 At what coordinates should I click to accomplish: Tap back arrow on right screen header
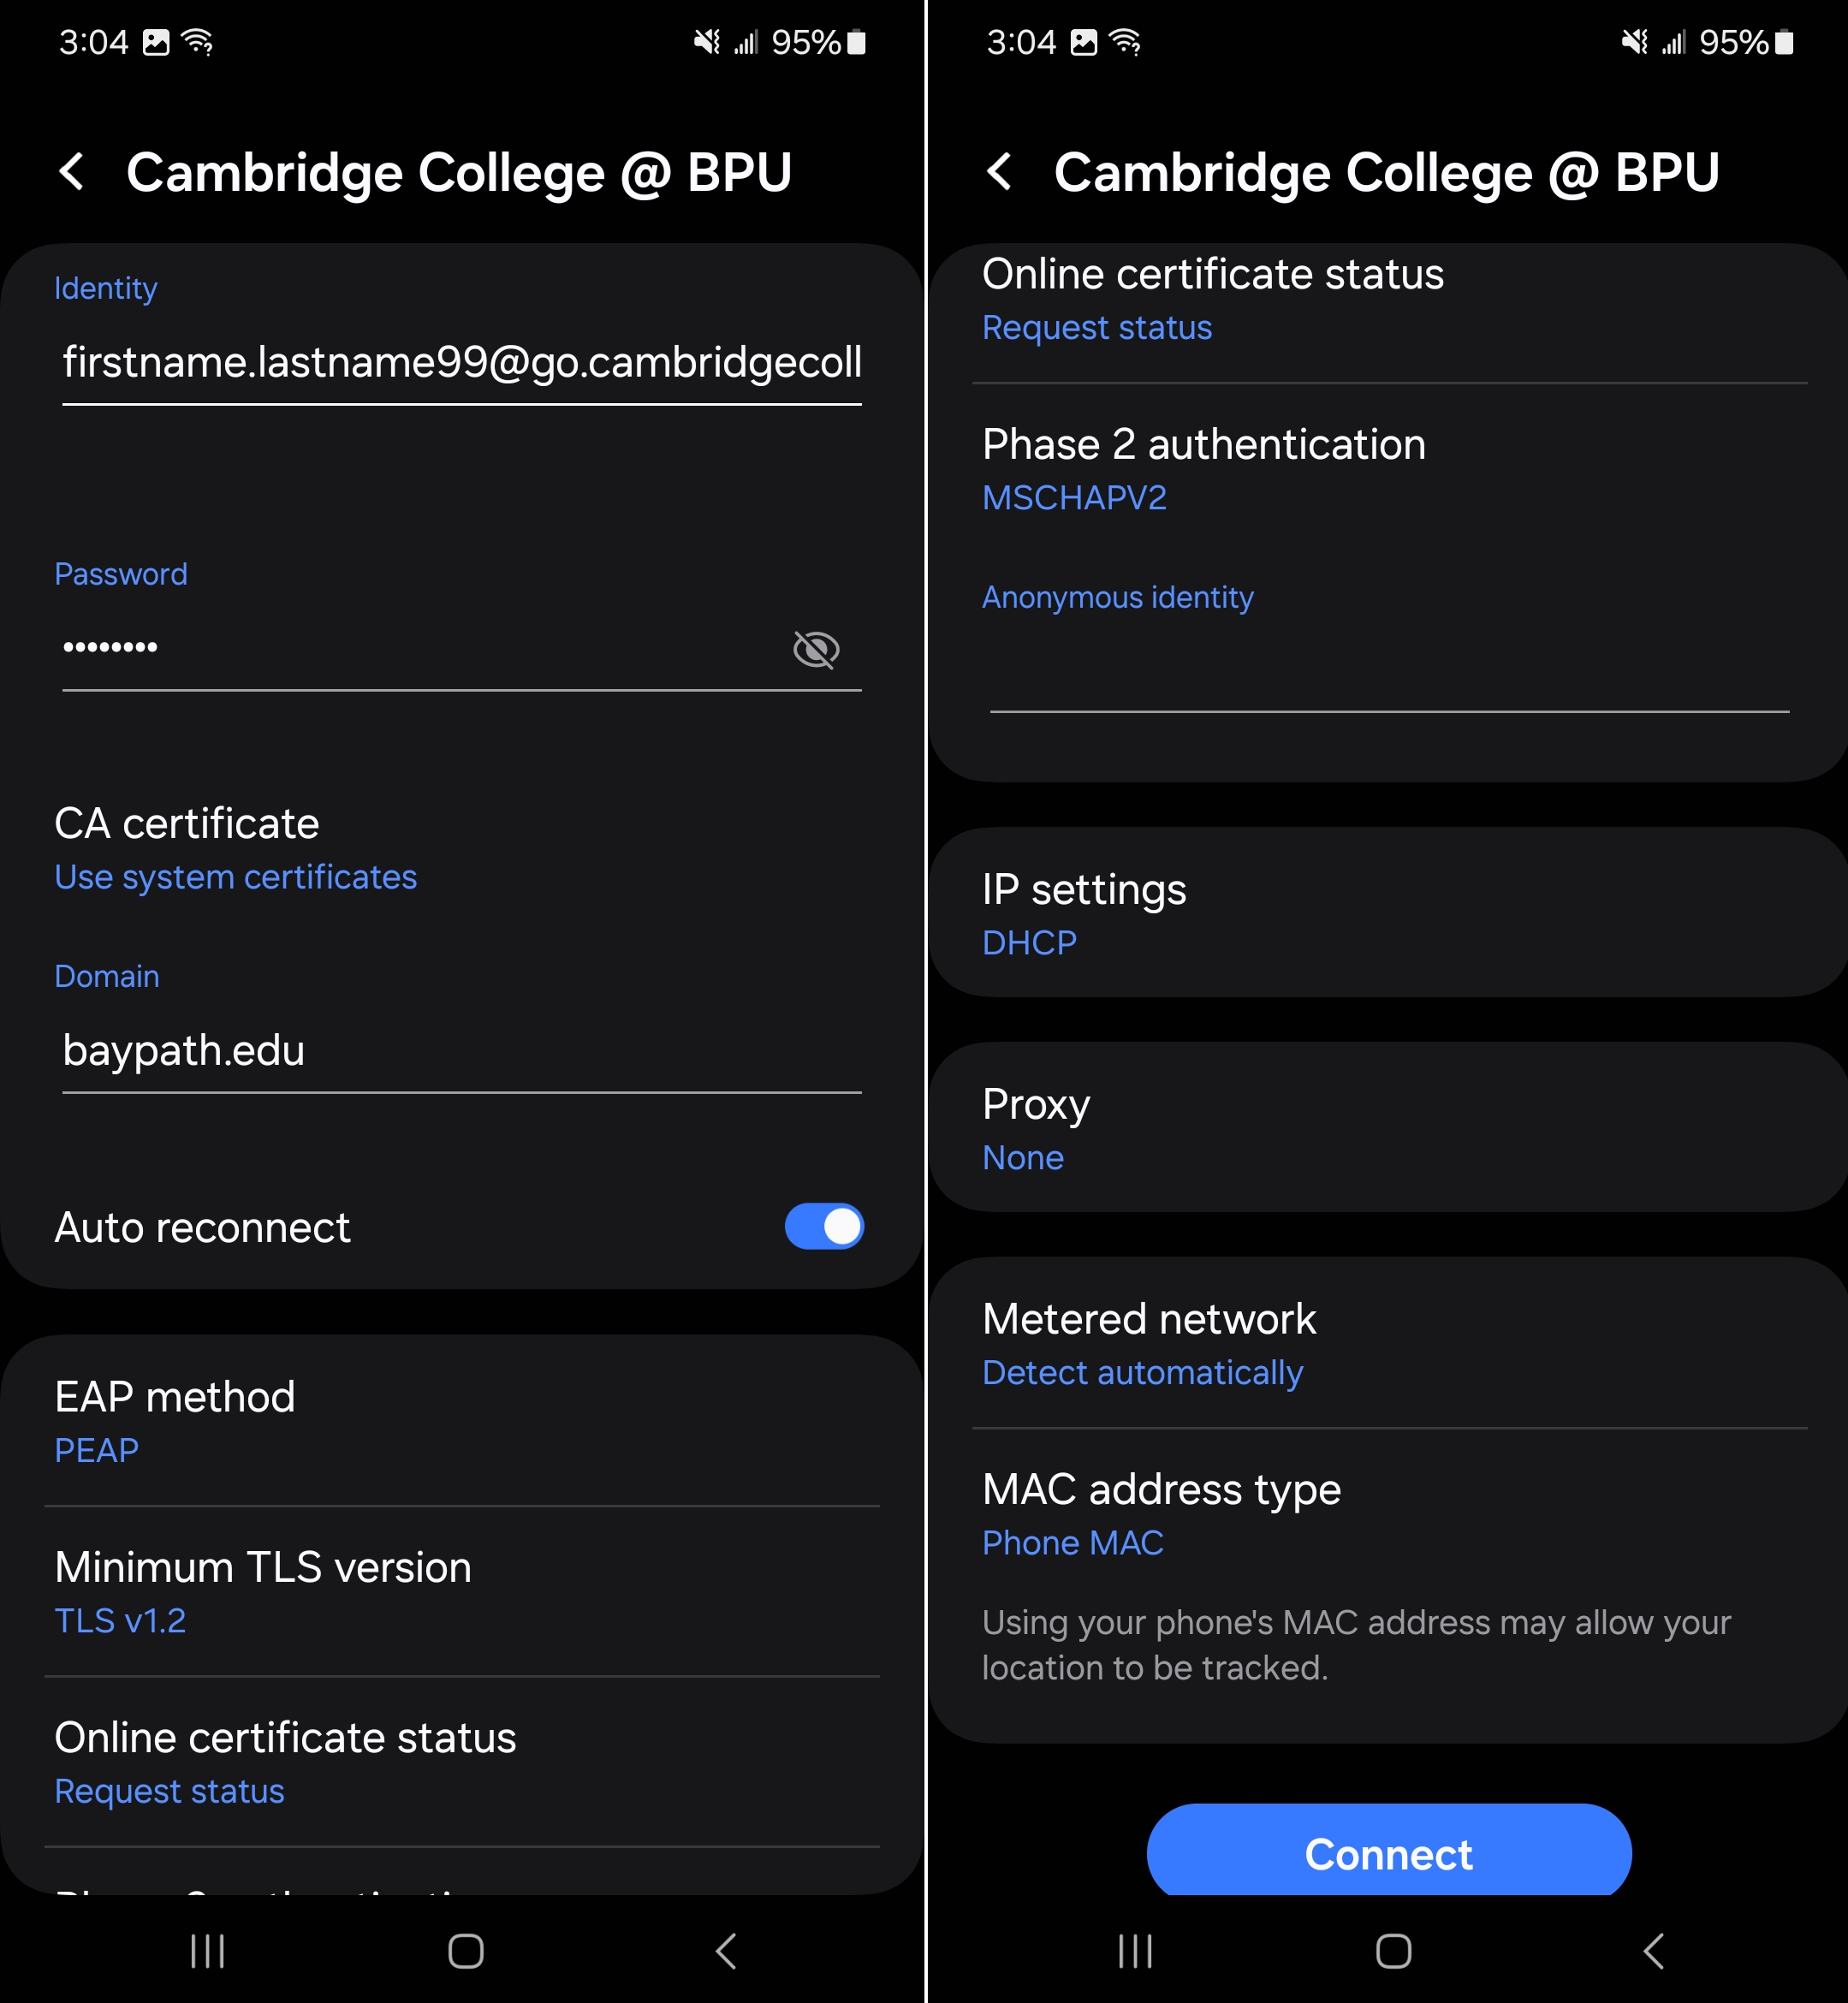[999, 172]
